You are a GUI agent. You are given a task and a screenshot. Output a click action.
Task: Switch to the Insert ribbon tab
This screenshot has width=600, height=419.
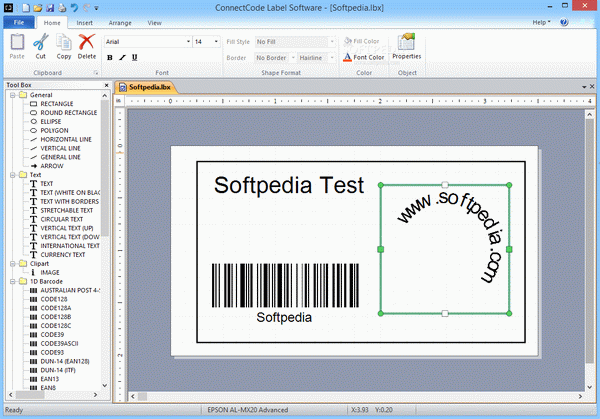click(84, 23)
